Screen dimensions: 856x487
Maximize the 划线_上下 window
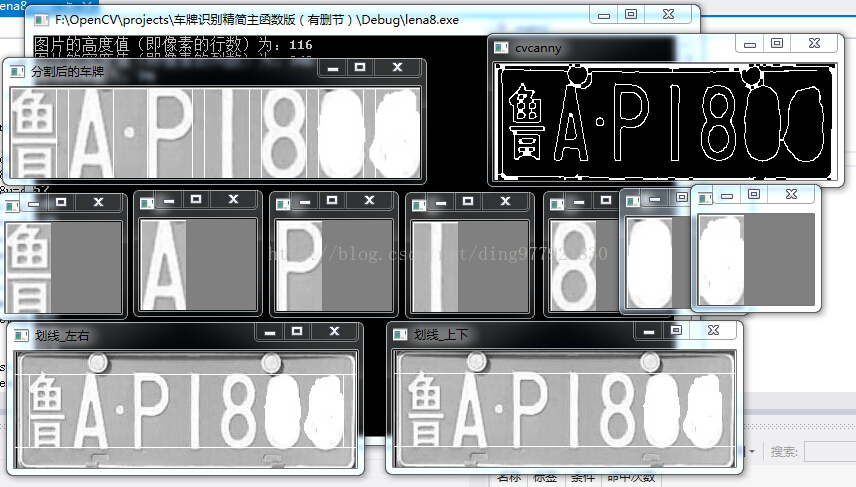point(676,330)
